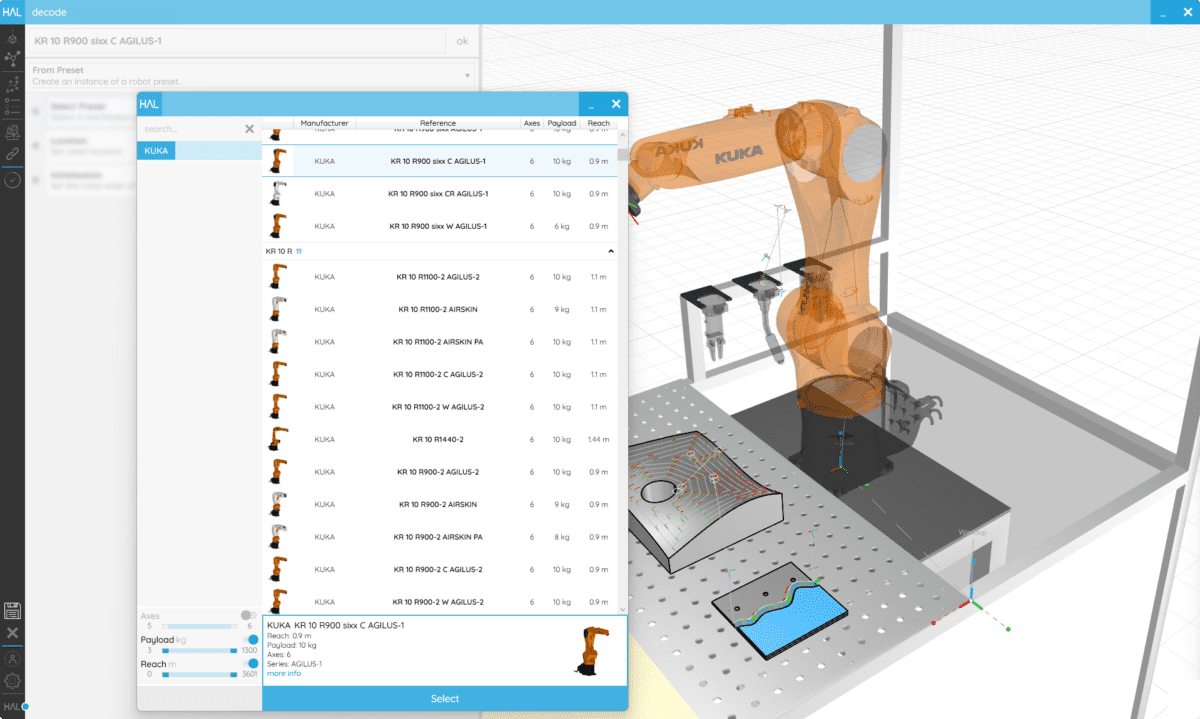
Task: Click the circled checkmark icon in sidebar
Action: click(12, 181)
